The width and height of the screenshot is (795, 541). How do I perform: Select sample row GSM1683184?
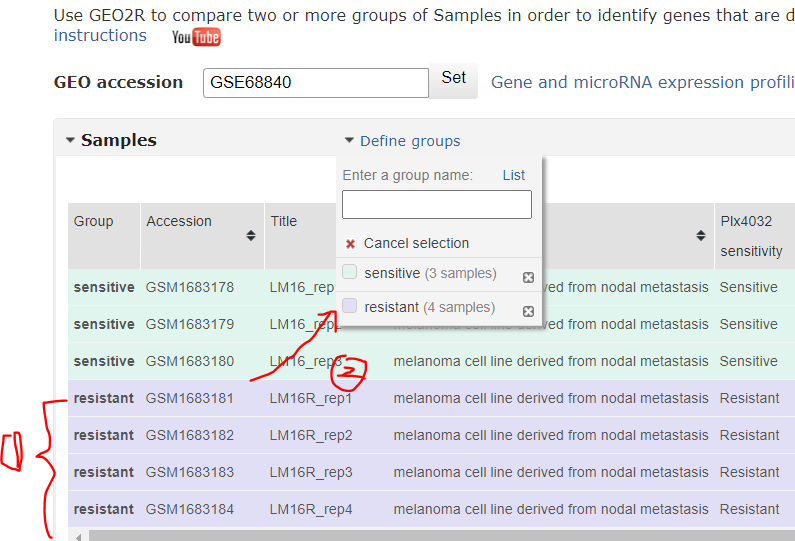pyautogui.click(x=190, y=509)
